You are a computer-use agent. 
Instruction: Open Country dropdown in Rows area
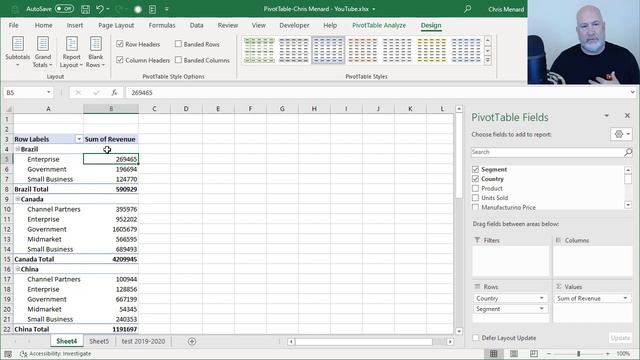tap(542, 298)
